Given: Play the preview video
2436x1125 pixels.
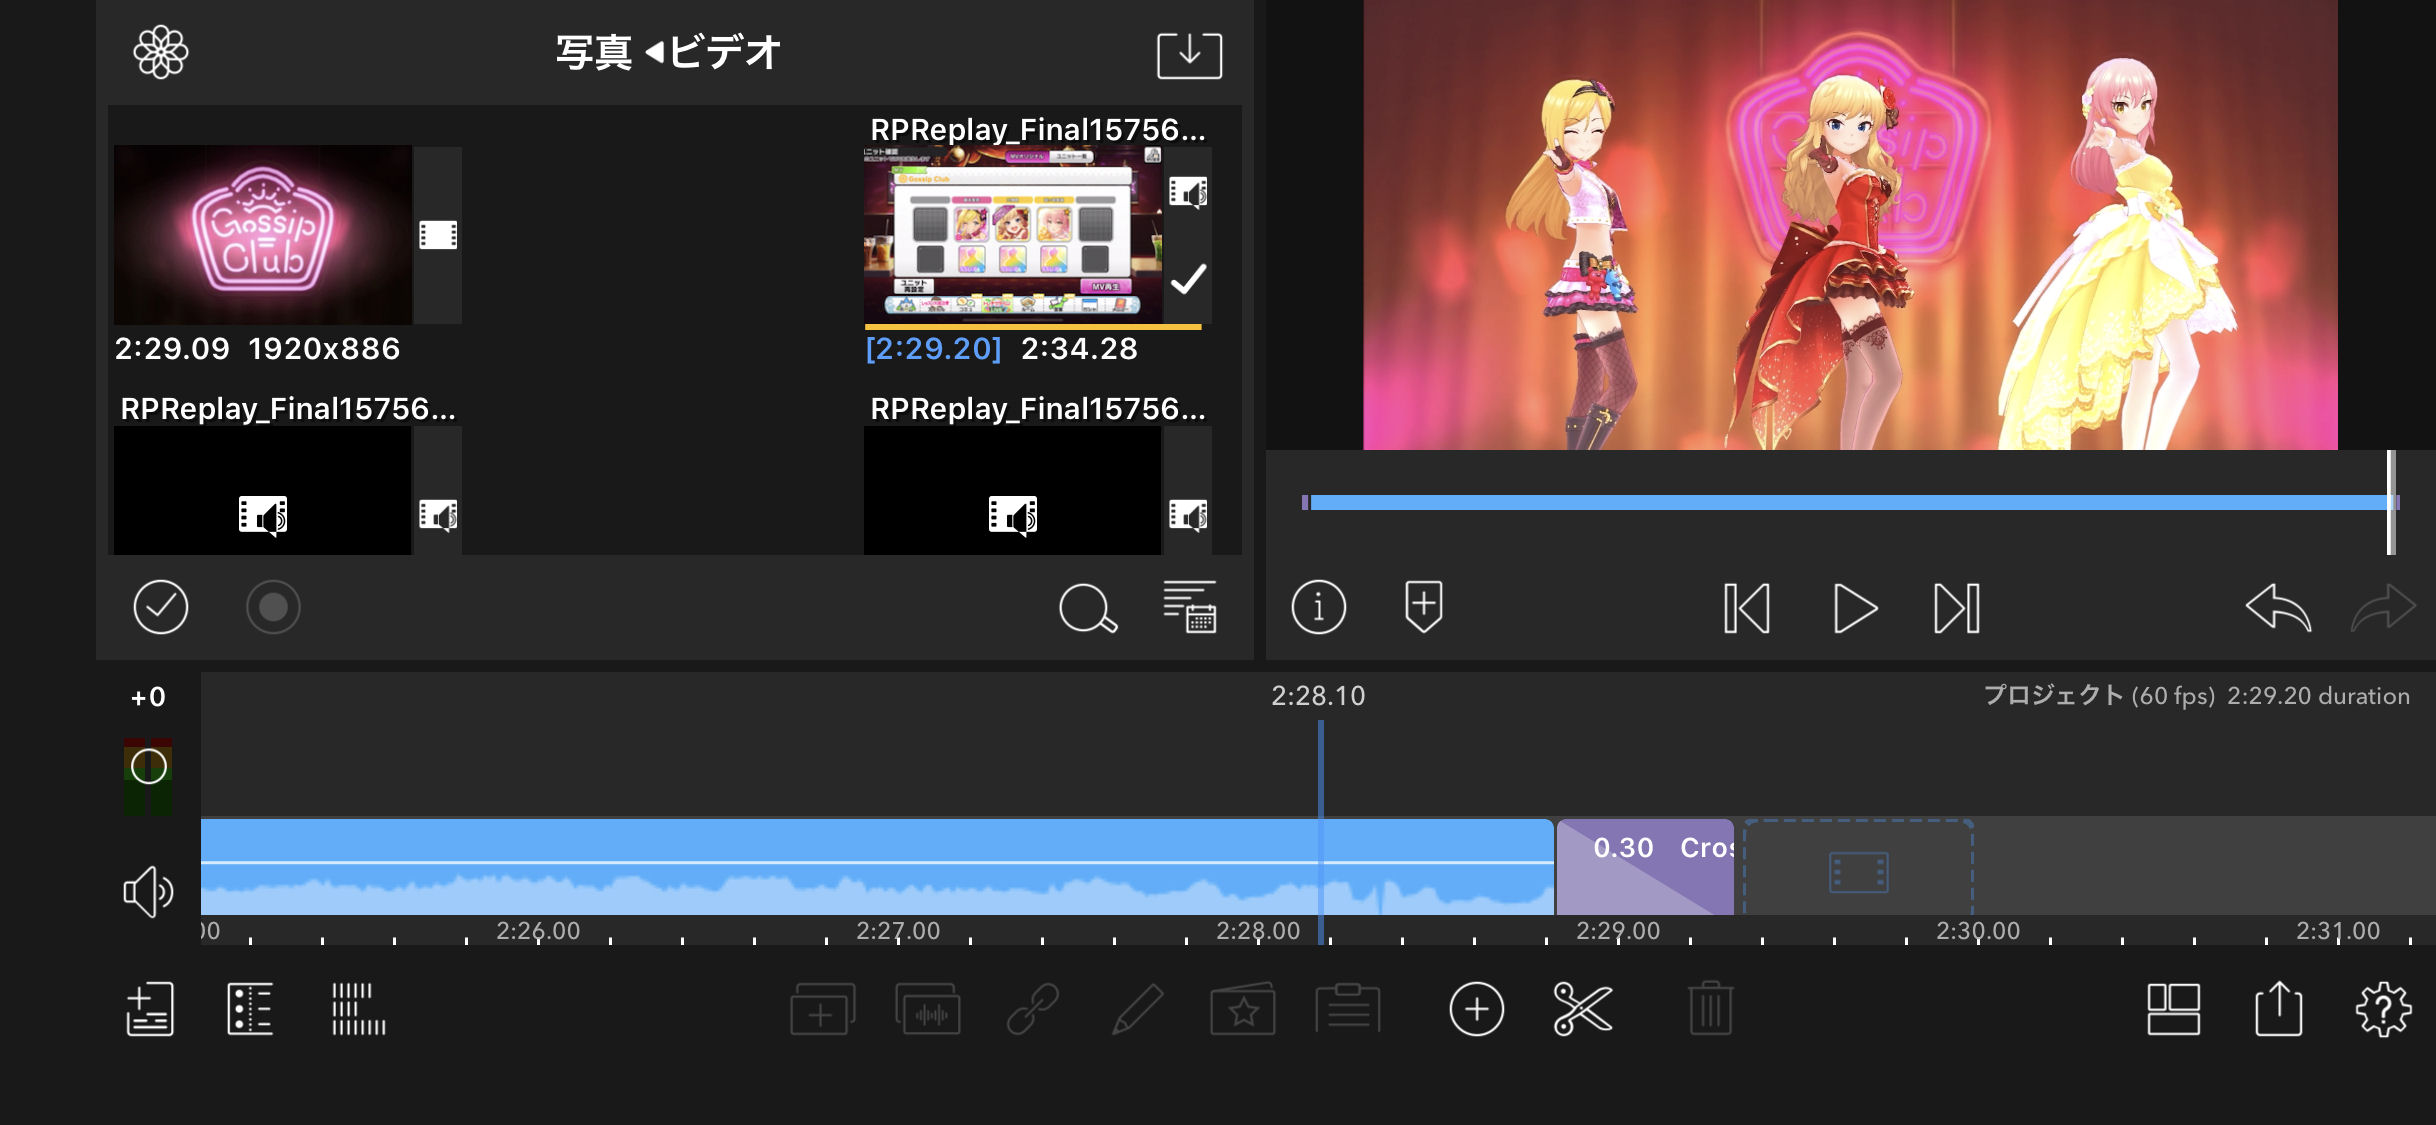Looking at the screenshot, I should coord(1855,608).
